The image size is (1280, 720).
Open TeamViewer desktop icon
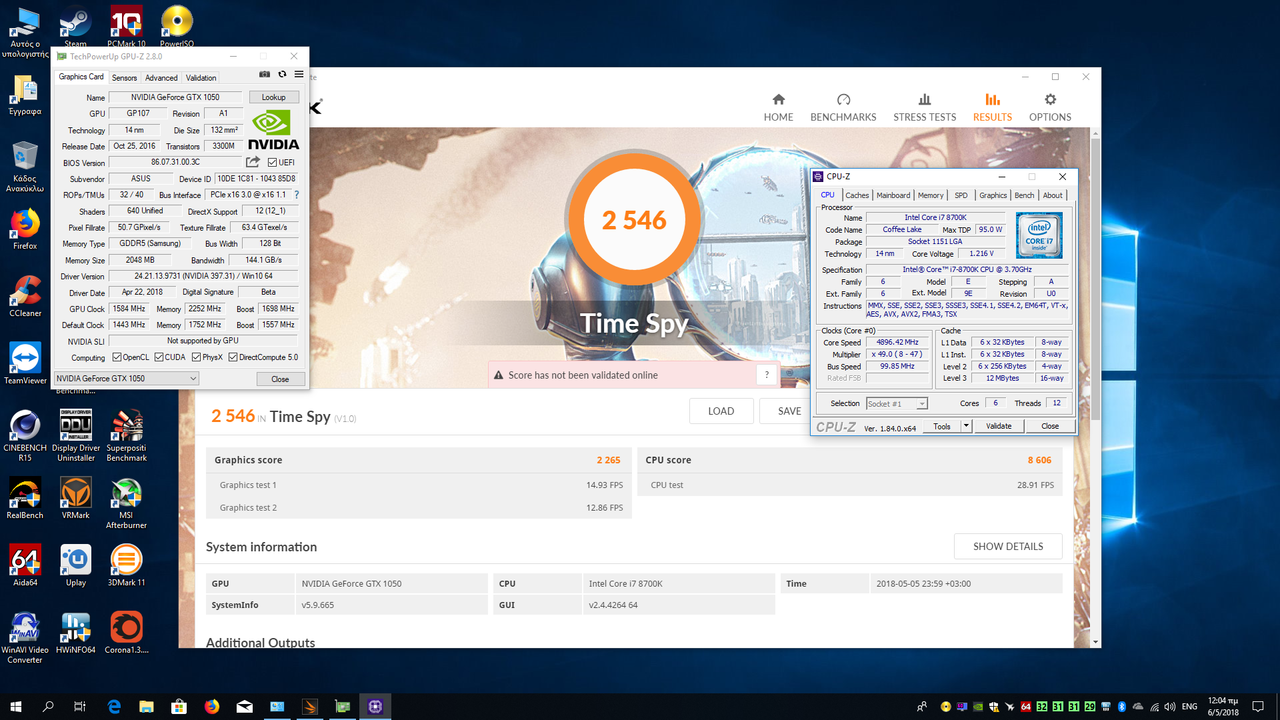[x=25, y=363]
